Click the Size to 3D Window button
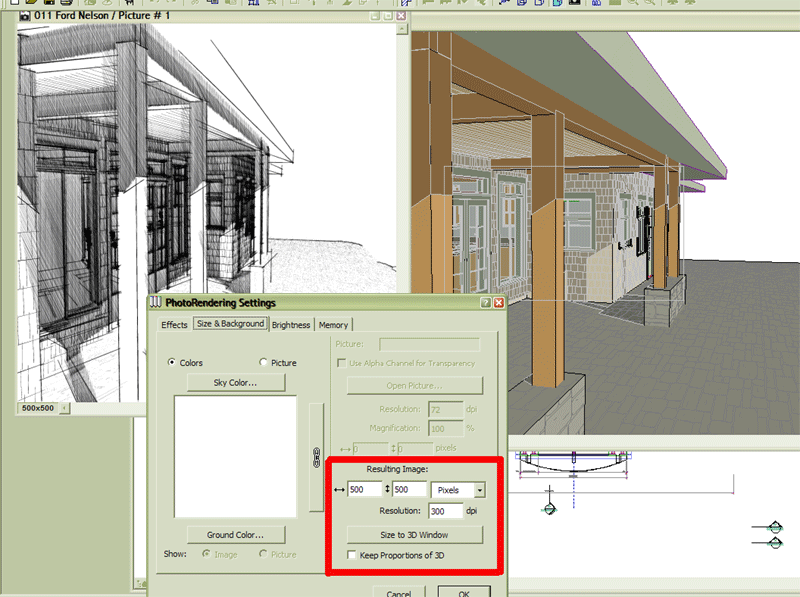The image size is (800, 597). (415, 533)
